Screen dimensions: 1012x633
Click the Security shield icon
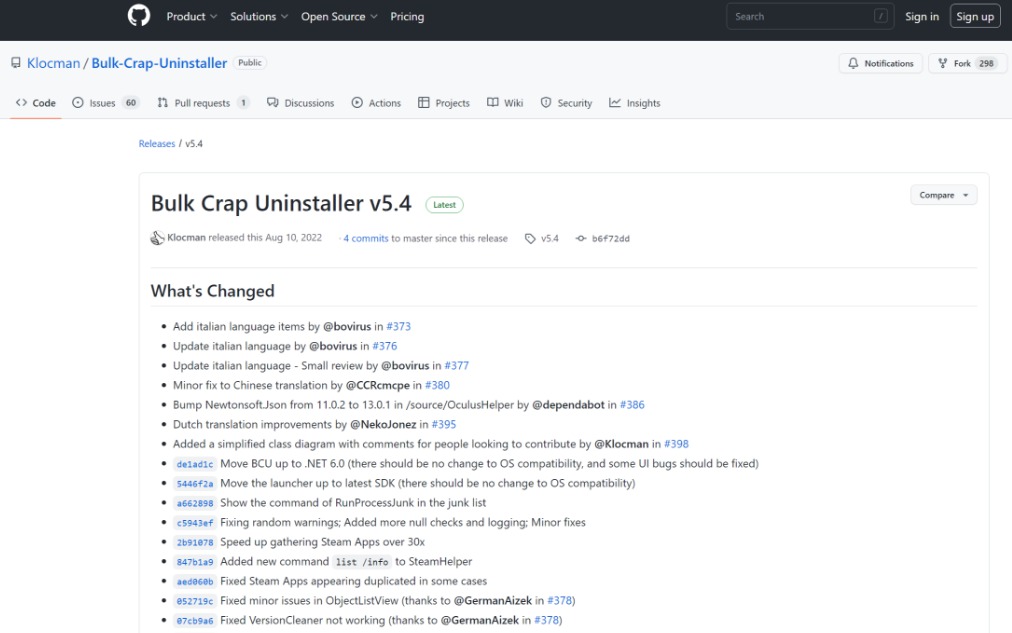click(x=546, y=103)
